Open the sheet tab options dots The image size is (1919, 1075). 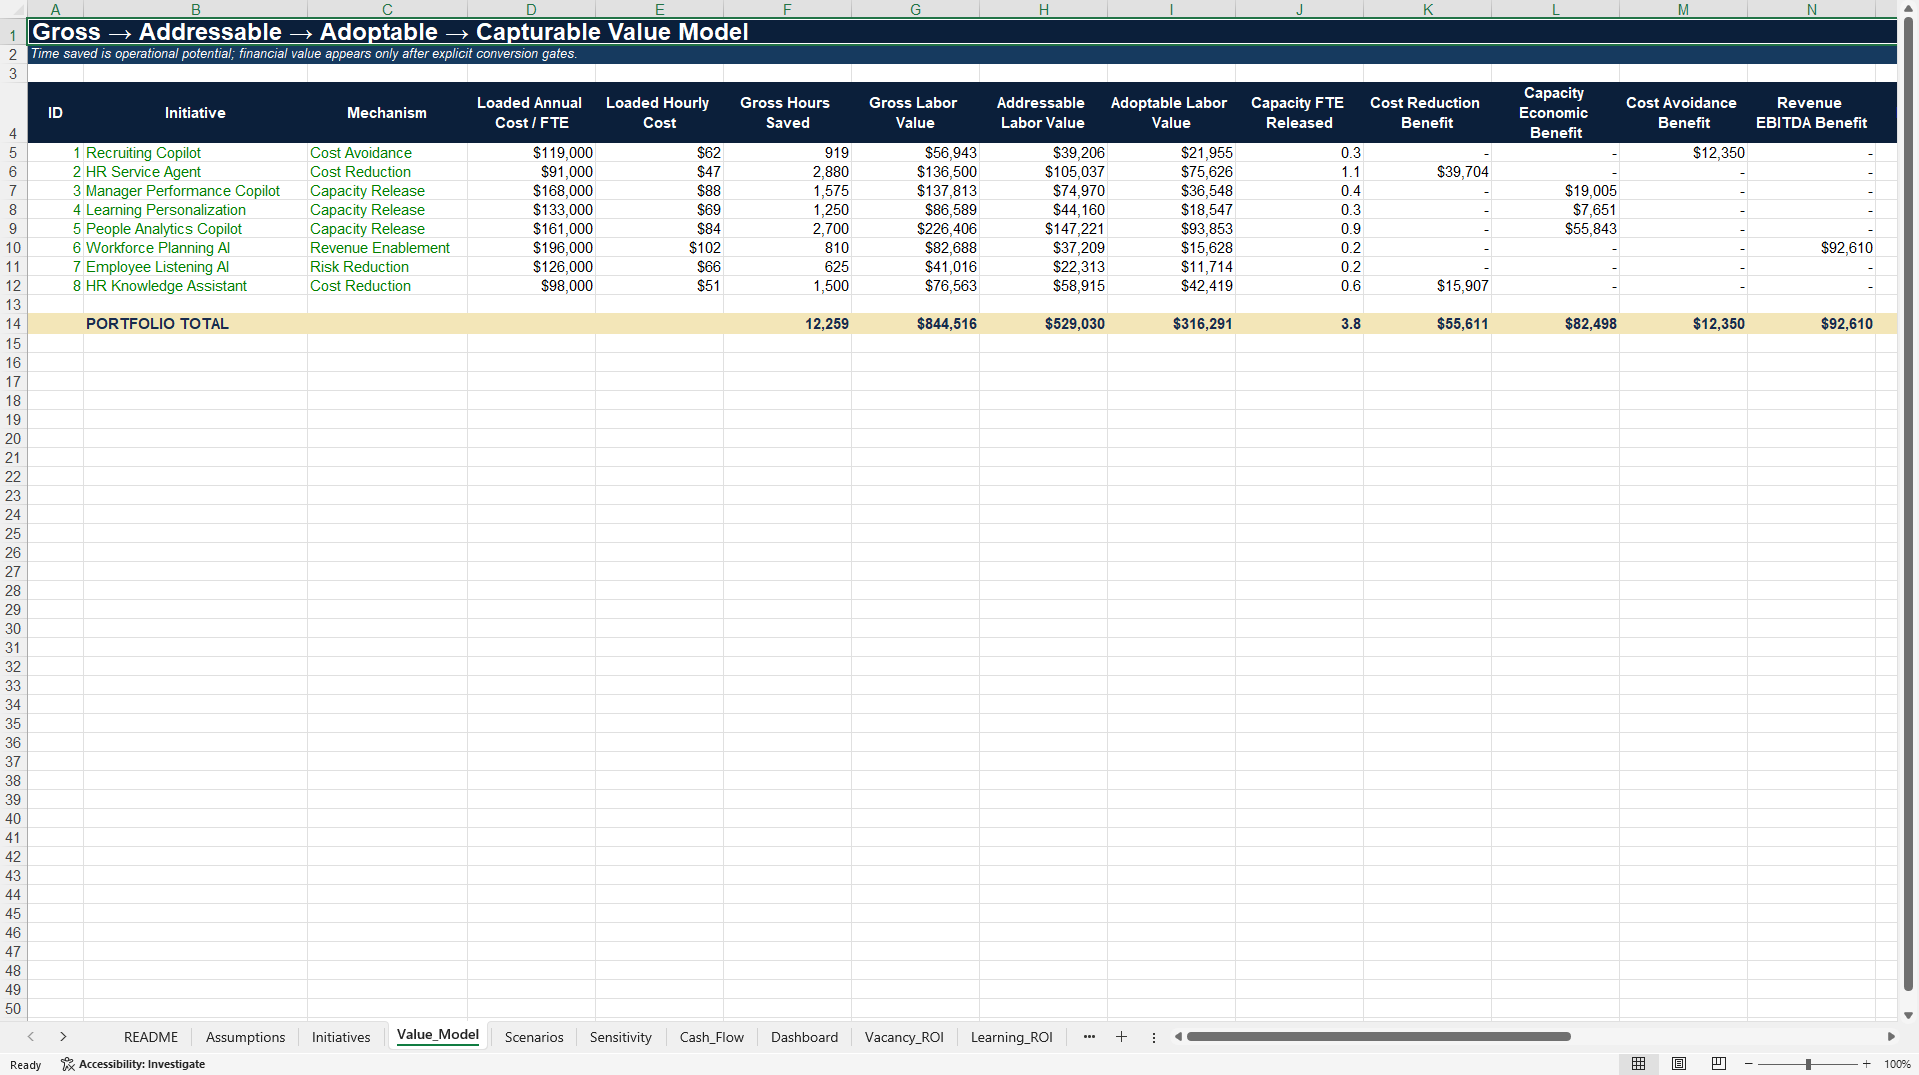coord(1154,1037)
